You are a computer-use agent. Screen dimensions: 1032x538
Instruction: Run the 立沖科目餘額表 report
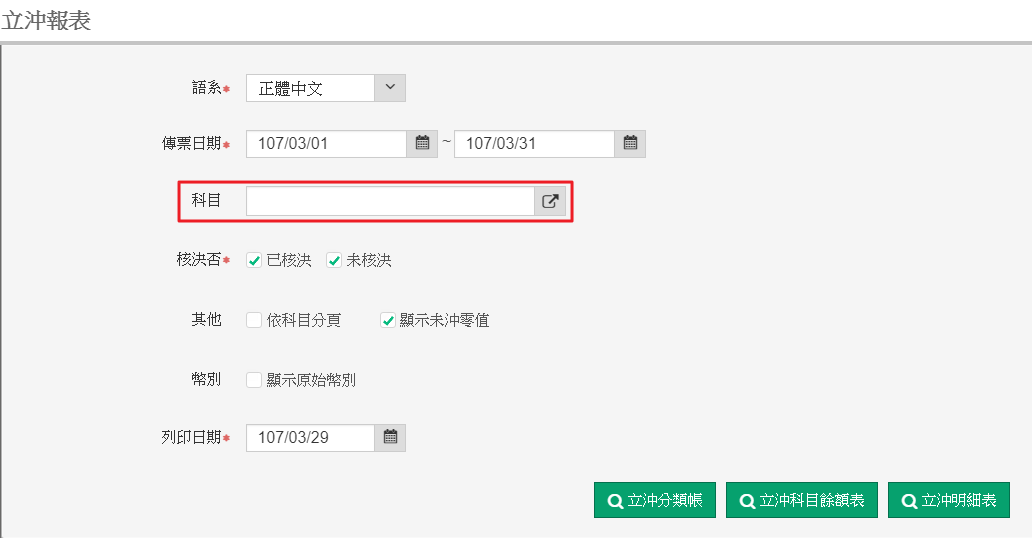tap(802, 501)
